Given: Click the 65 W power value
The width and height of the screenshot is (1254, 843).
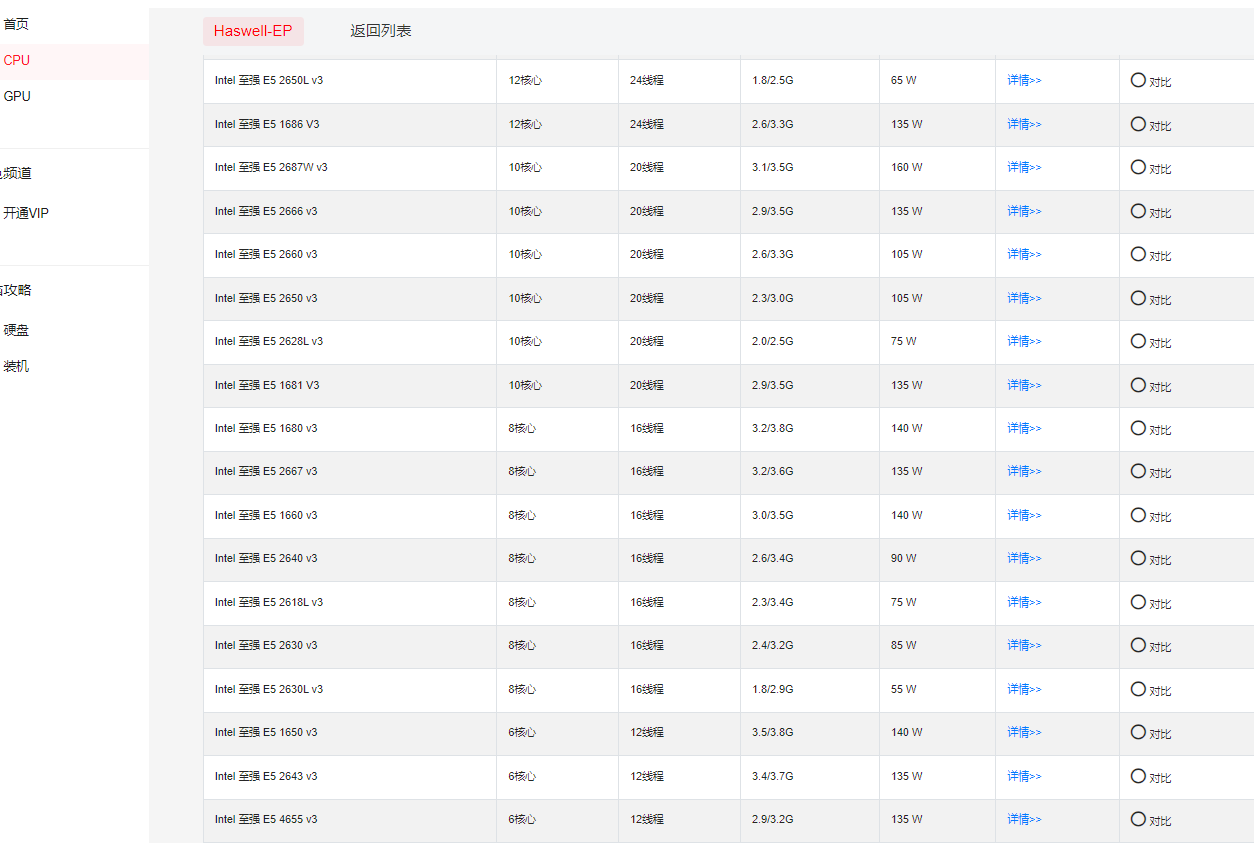Looking at the screenshot, I should tap(904, 80).
